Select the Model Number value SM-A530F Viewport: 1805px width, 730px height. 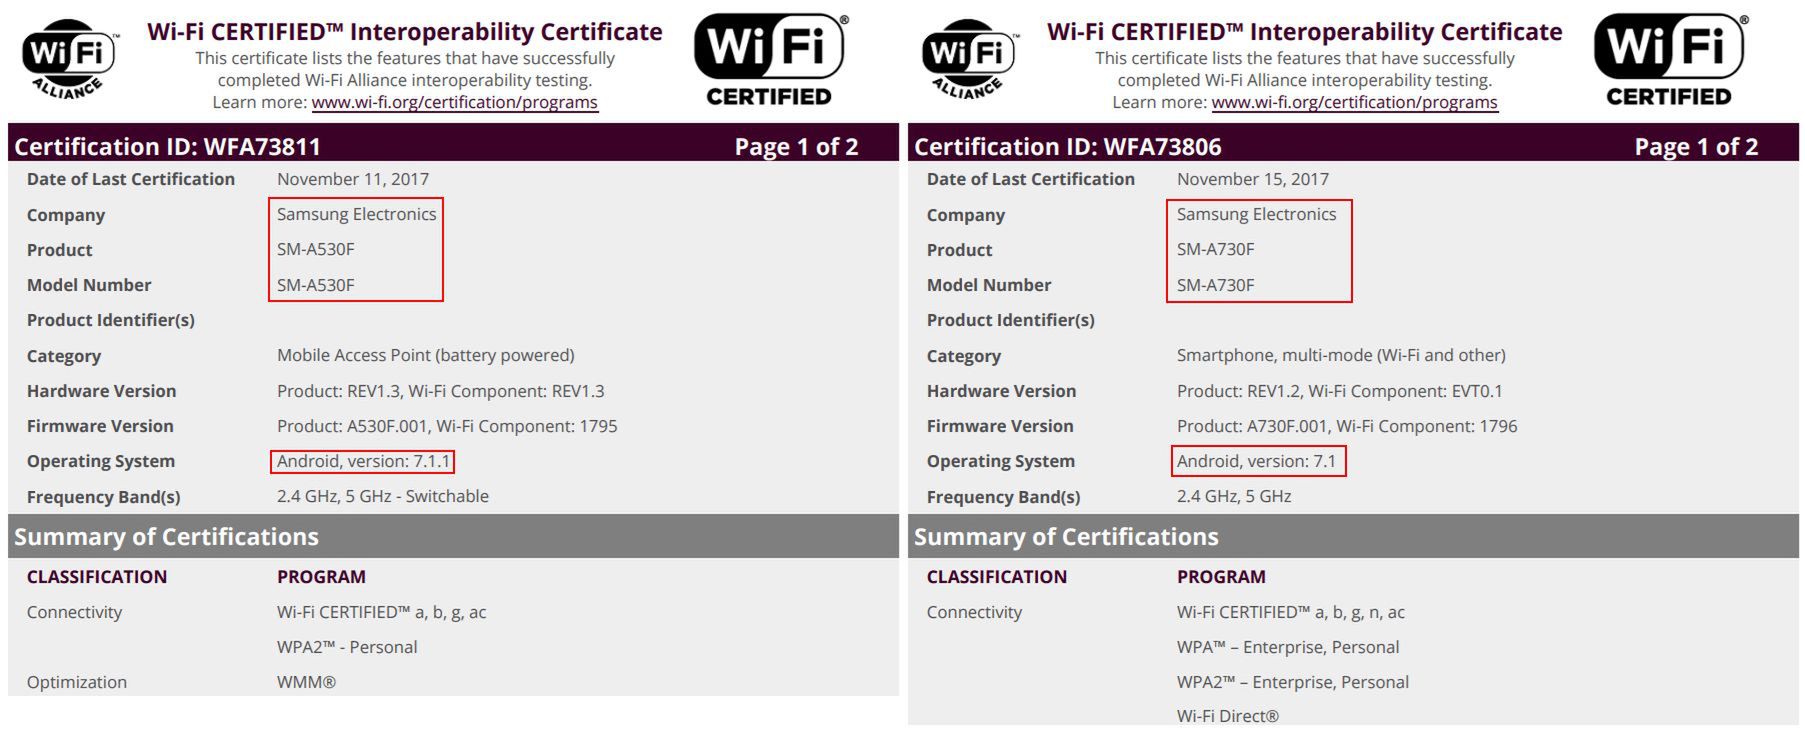[315, 285]
